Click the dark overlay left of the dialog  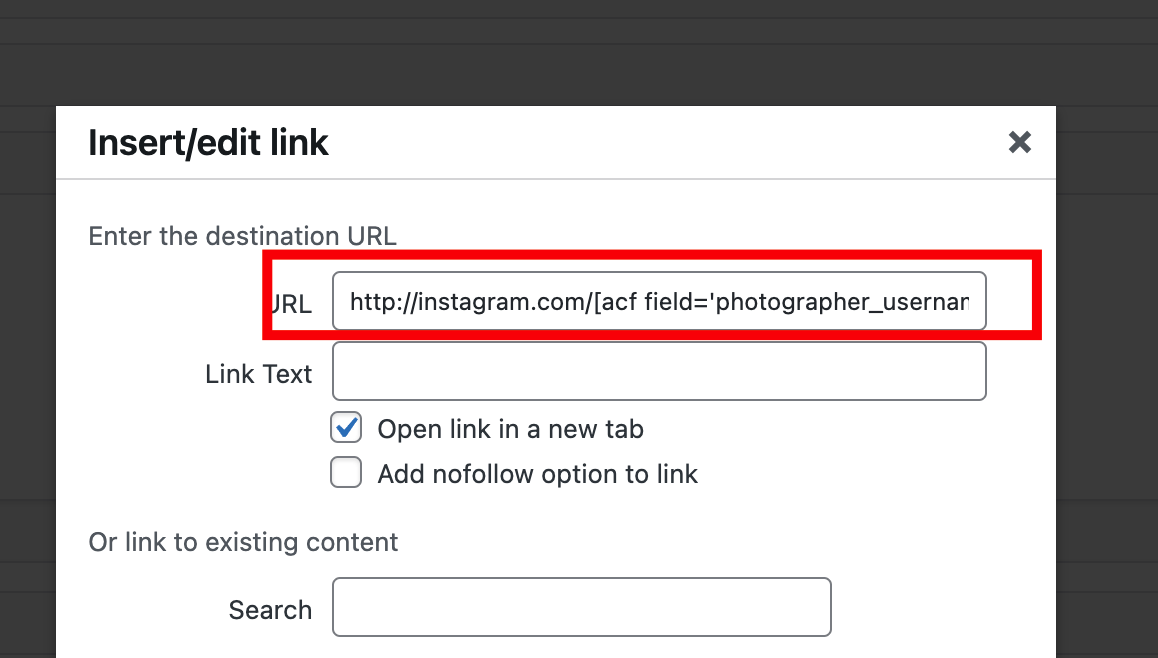click(x=27, y=380)
